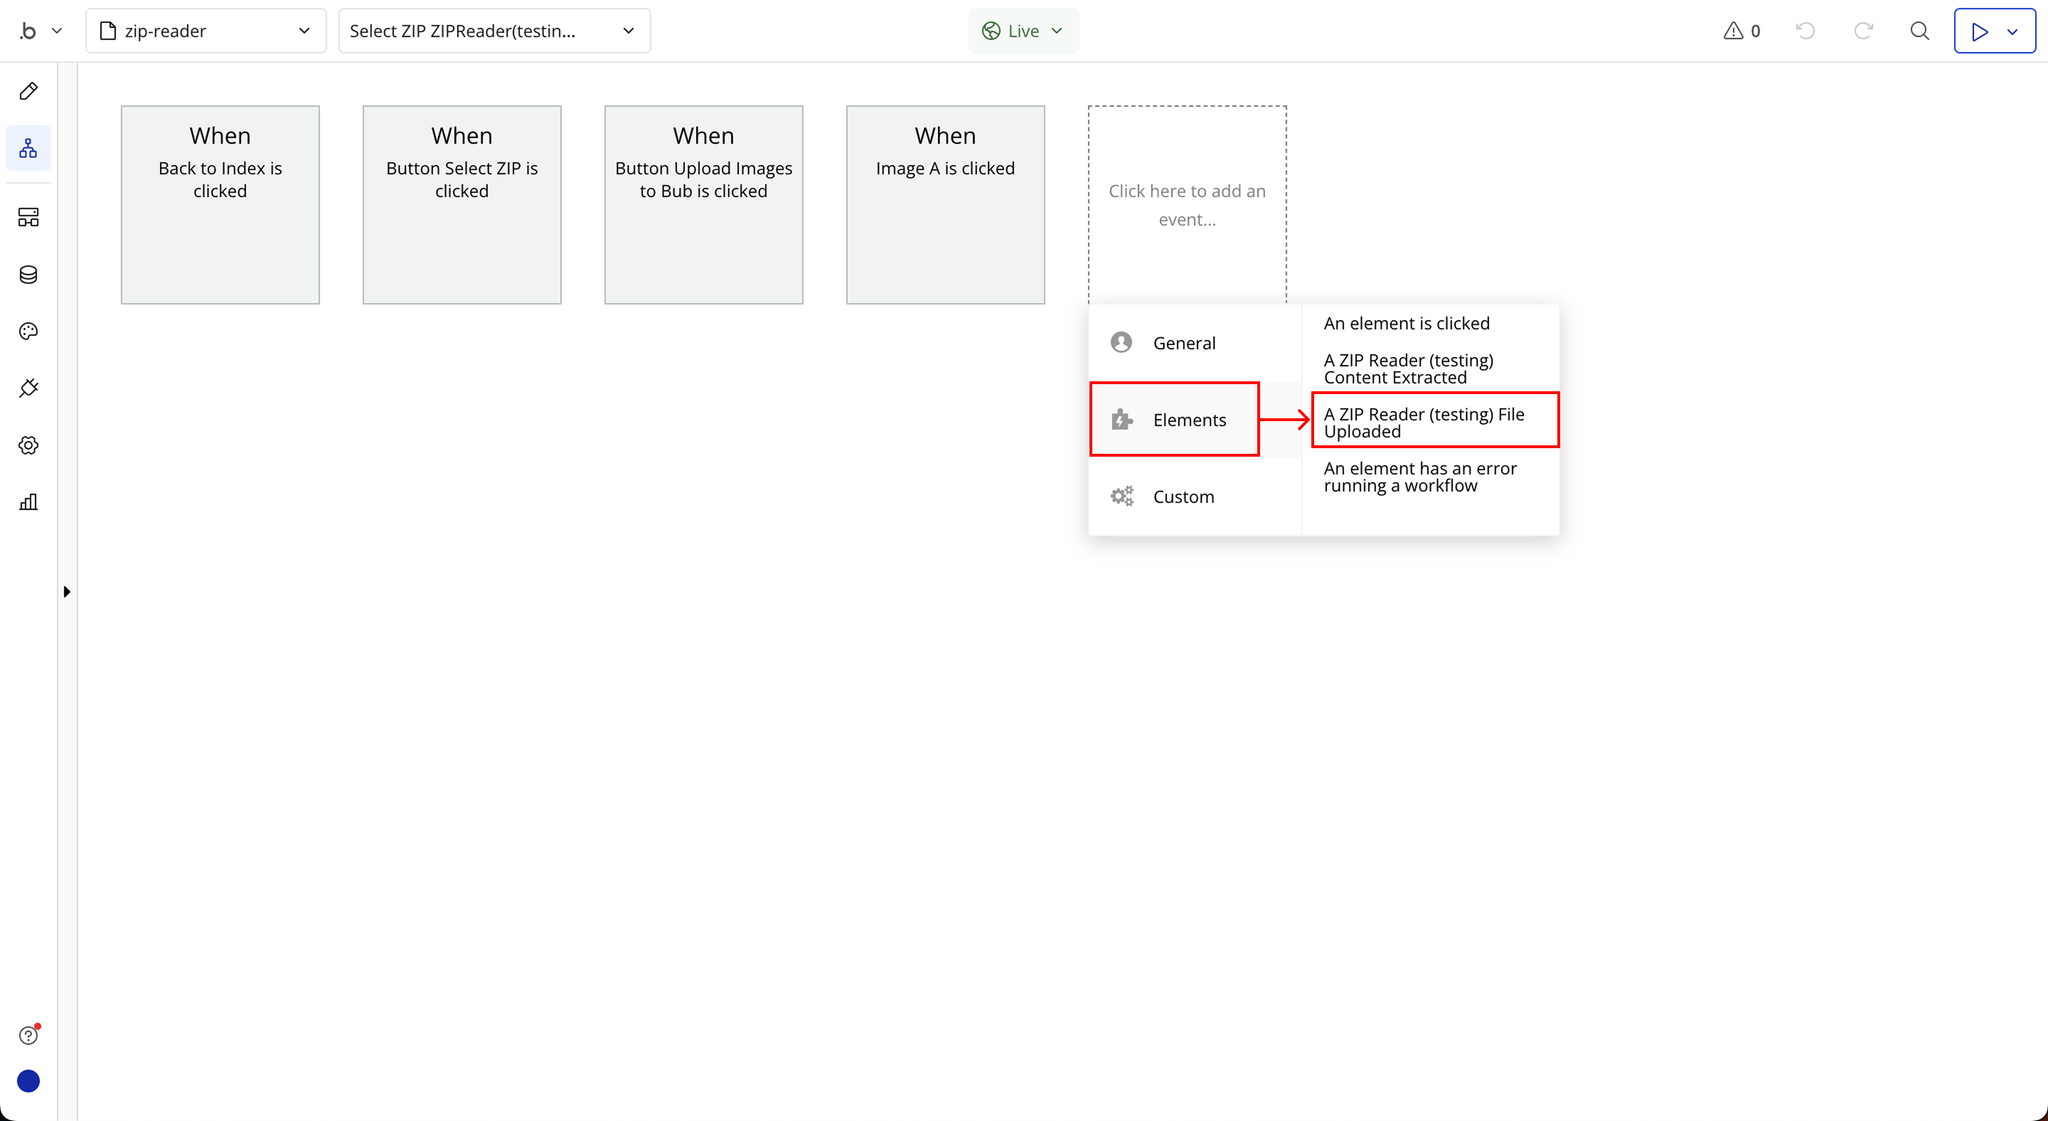Open the help question mark icon
The width and height of the screenshot is (2048, 1121).
(x=28, y=1036)
